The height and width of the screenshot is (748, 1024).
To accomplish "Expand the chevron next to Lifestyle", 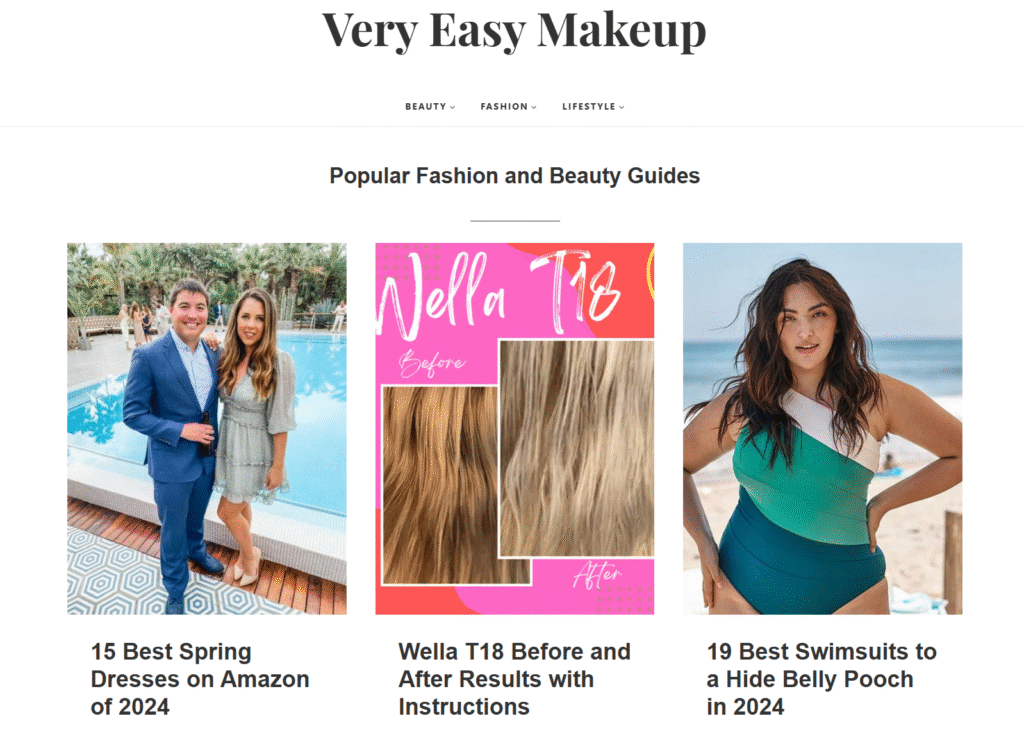I will [x=622, y=107].
